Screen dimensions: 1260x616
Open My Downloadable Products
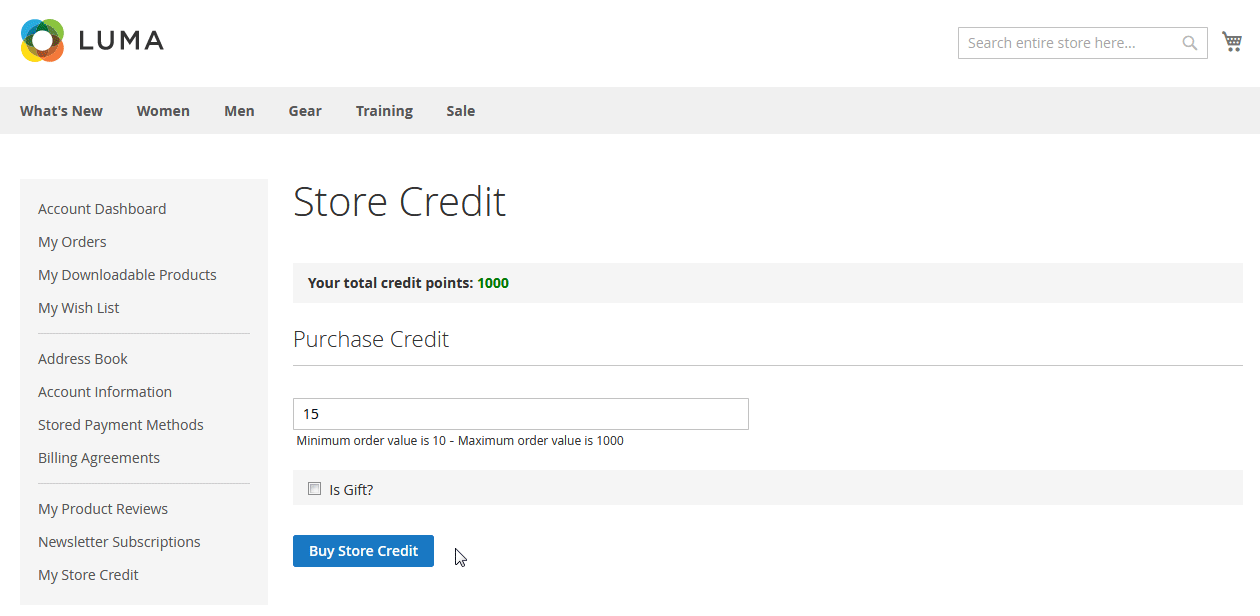click(127, 275)
